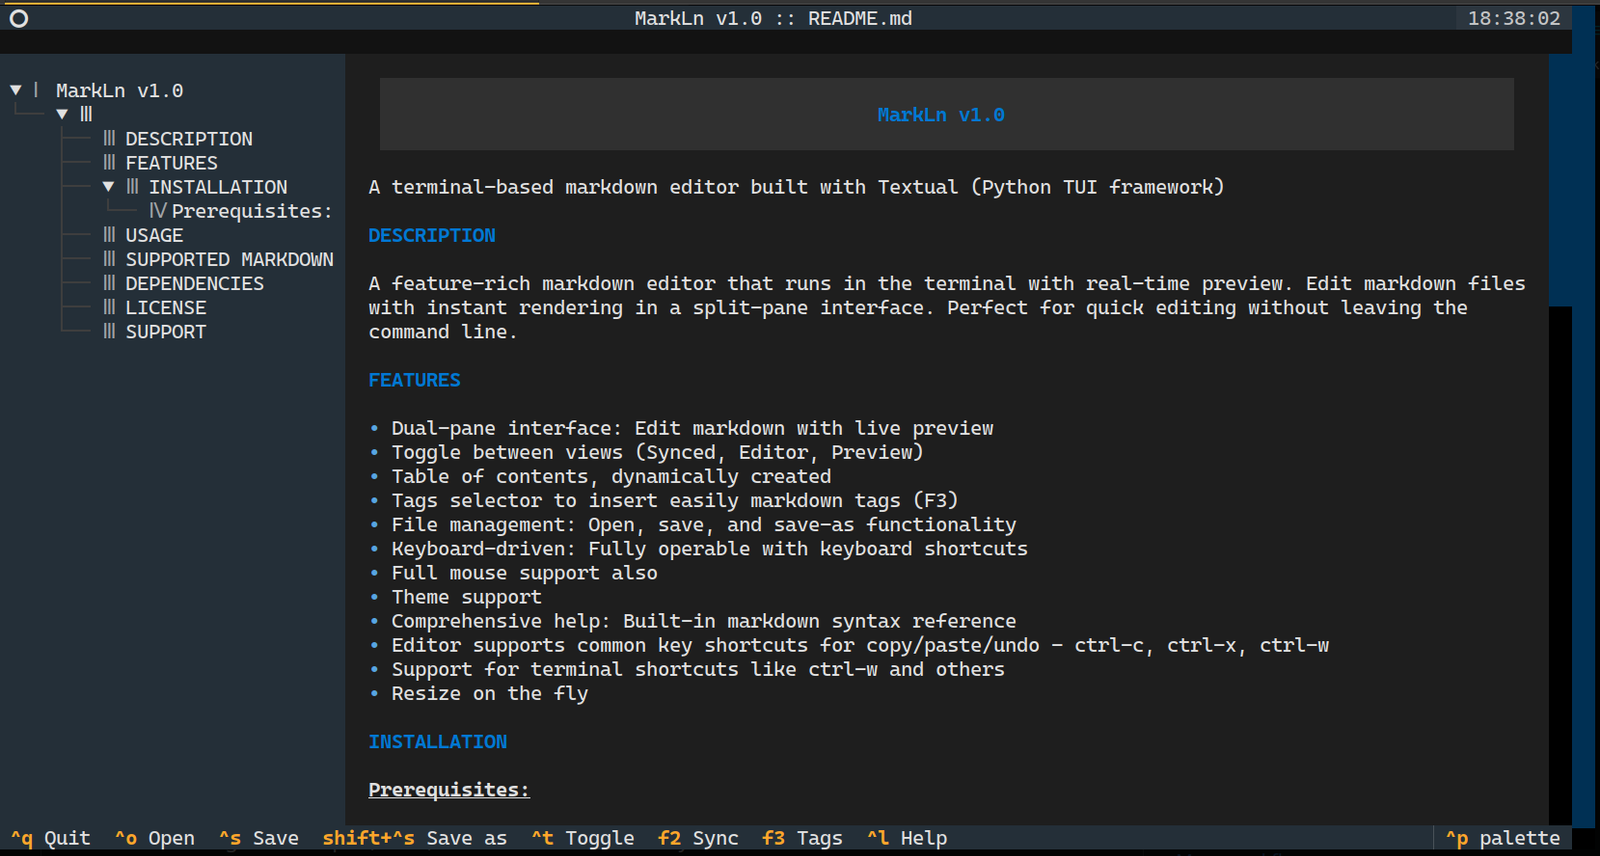1600x856 pixels.
Task: Click the MarkLn v1.0 root tree label
Action: pos(119,90)
